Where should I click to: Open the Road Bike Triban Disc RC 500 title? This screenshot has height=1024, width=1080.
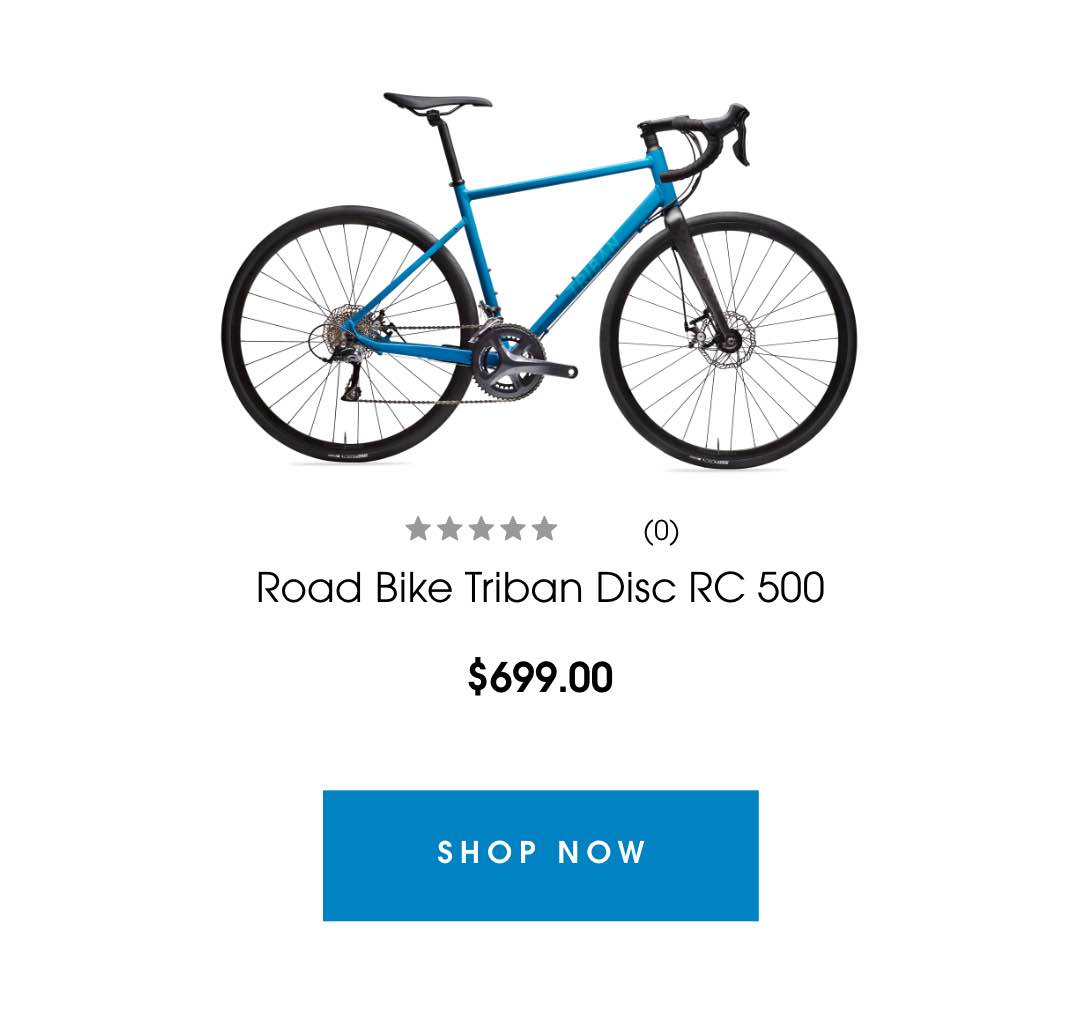tap(540, 587)
